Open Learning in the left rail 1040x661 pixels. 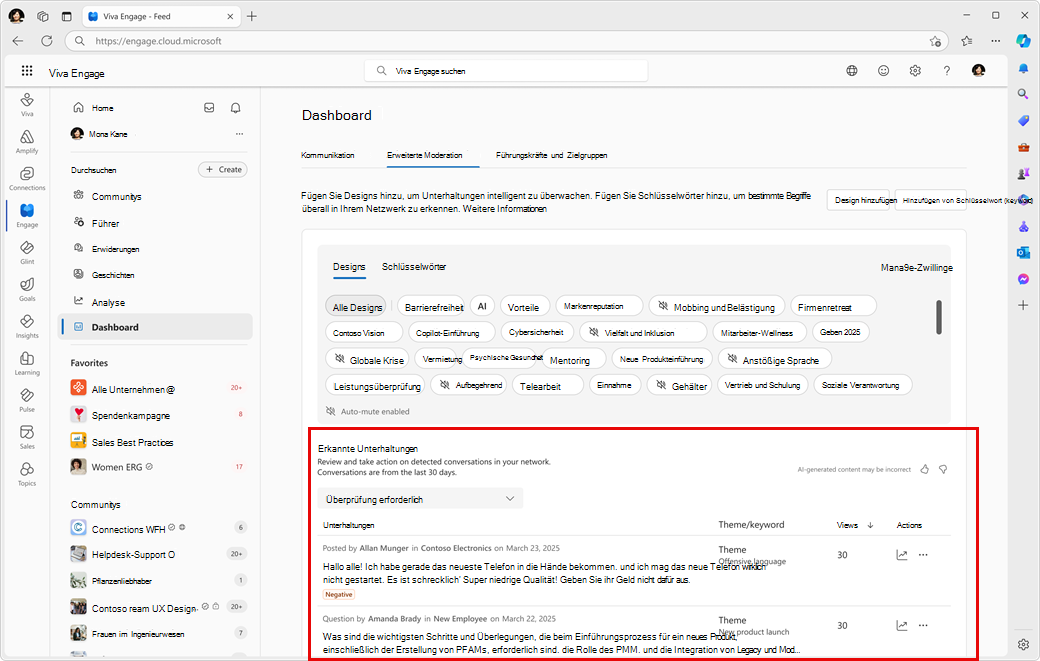coord(27,363)
